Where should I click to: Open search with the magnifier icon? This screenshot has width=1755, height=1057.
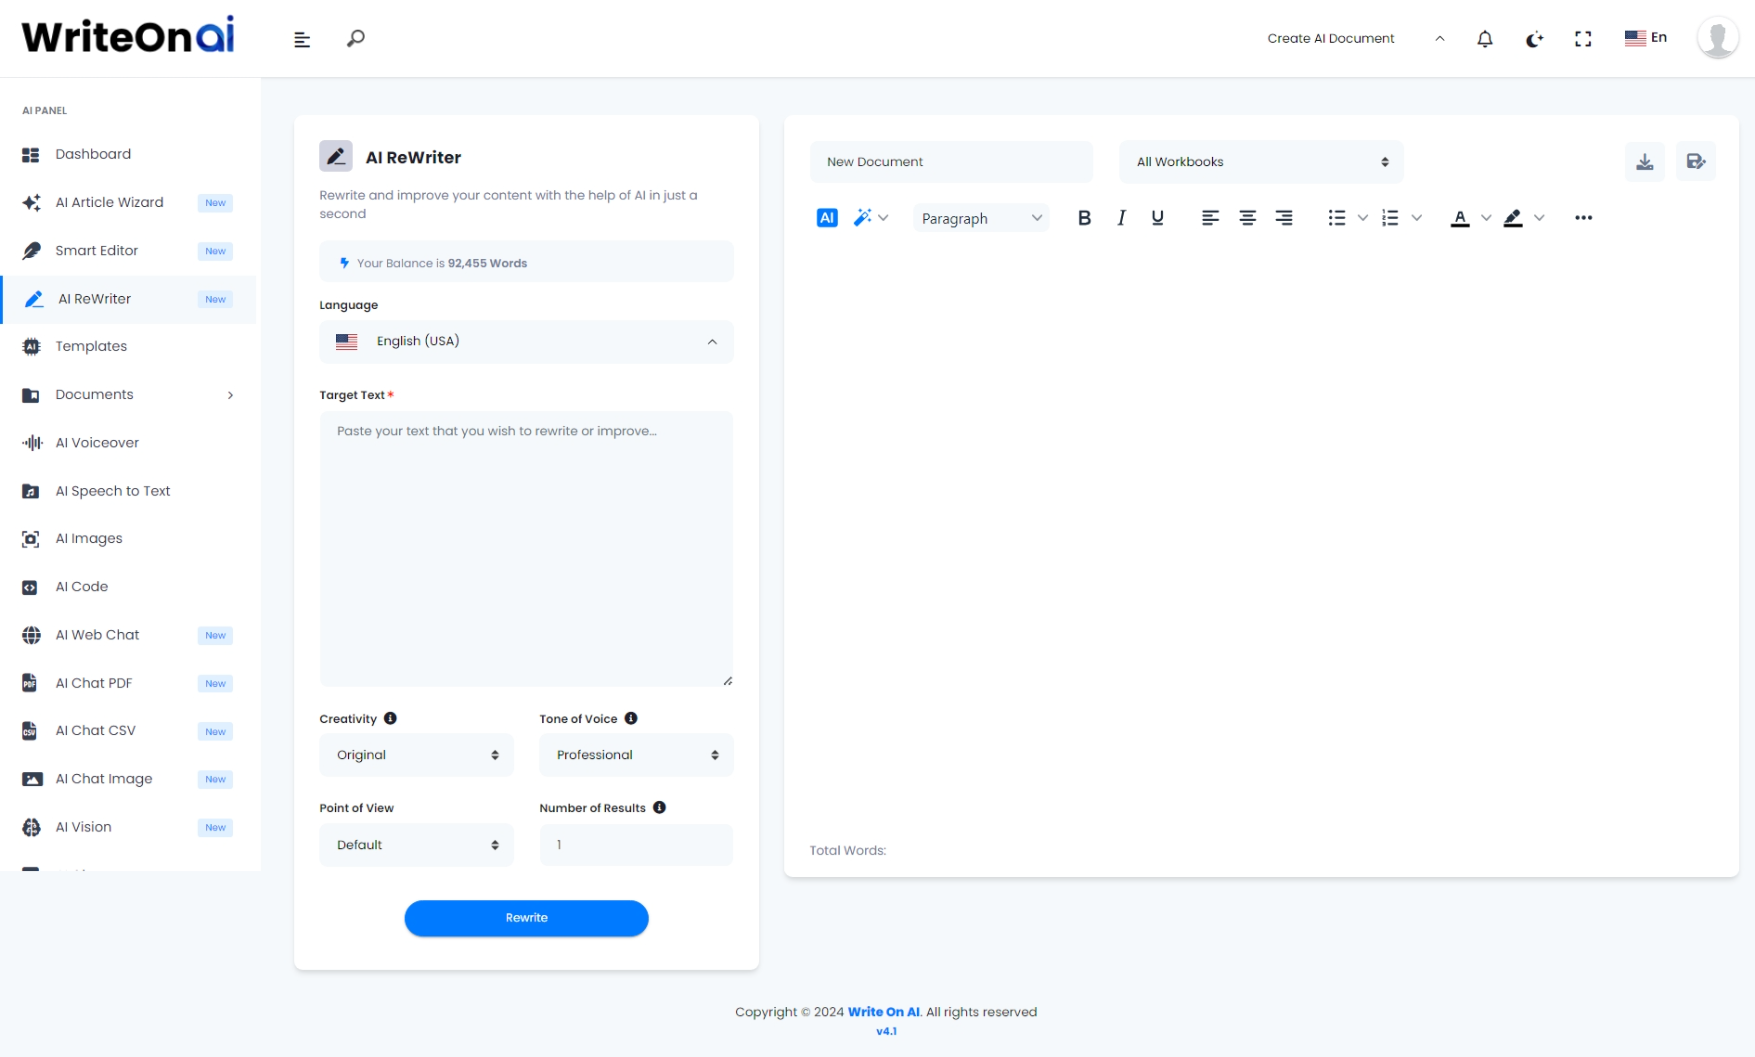pos(356,39)
